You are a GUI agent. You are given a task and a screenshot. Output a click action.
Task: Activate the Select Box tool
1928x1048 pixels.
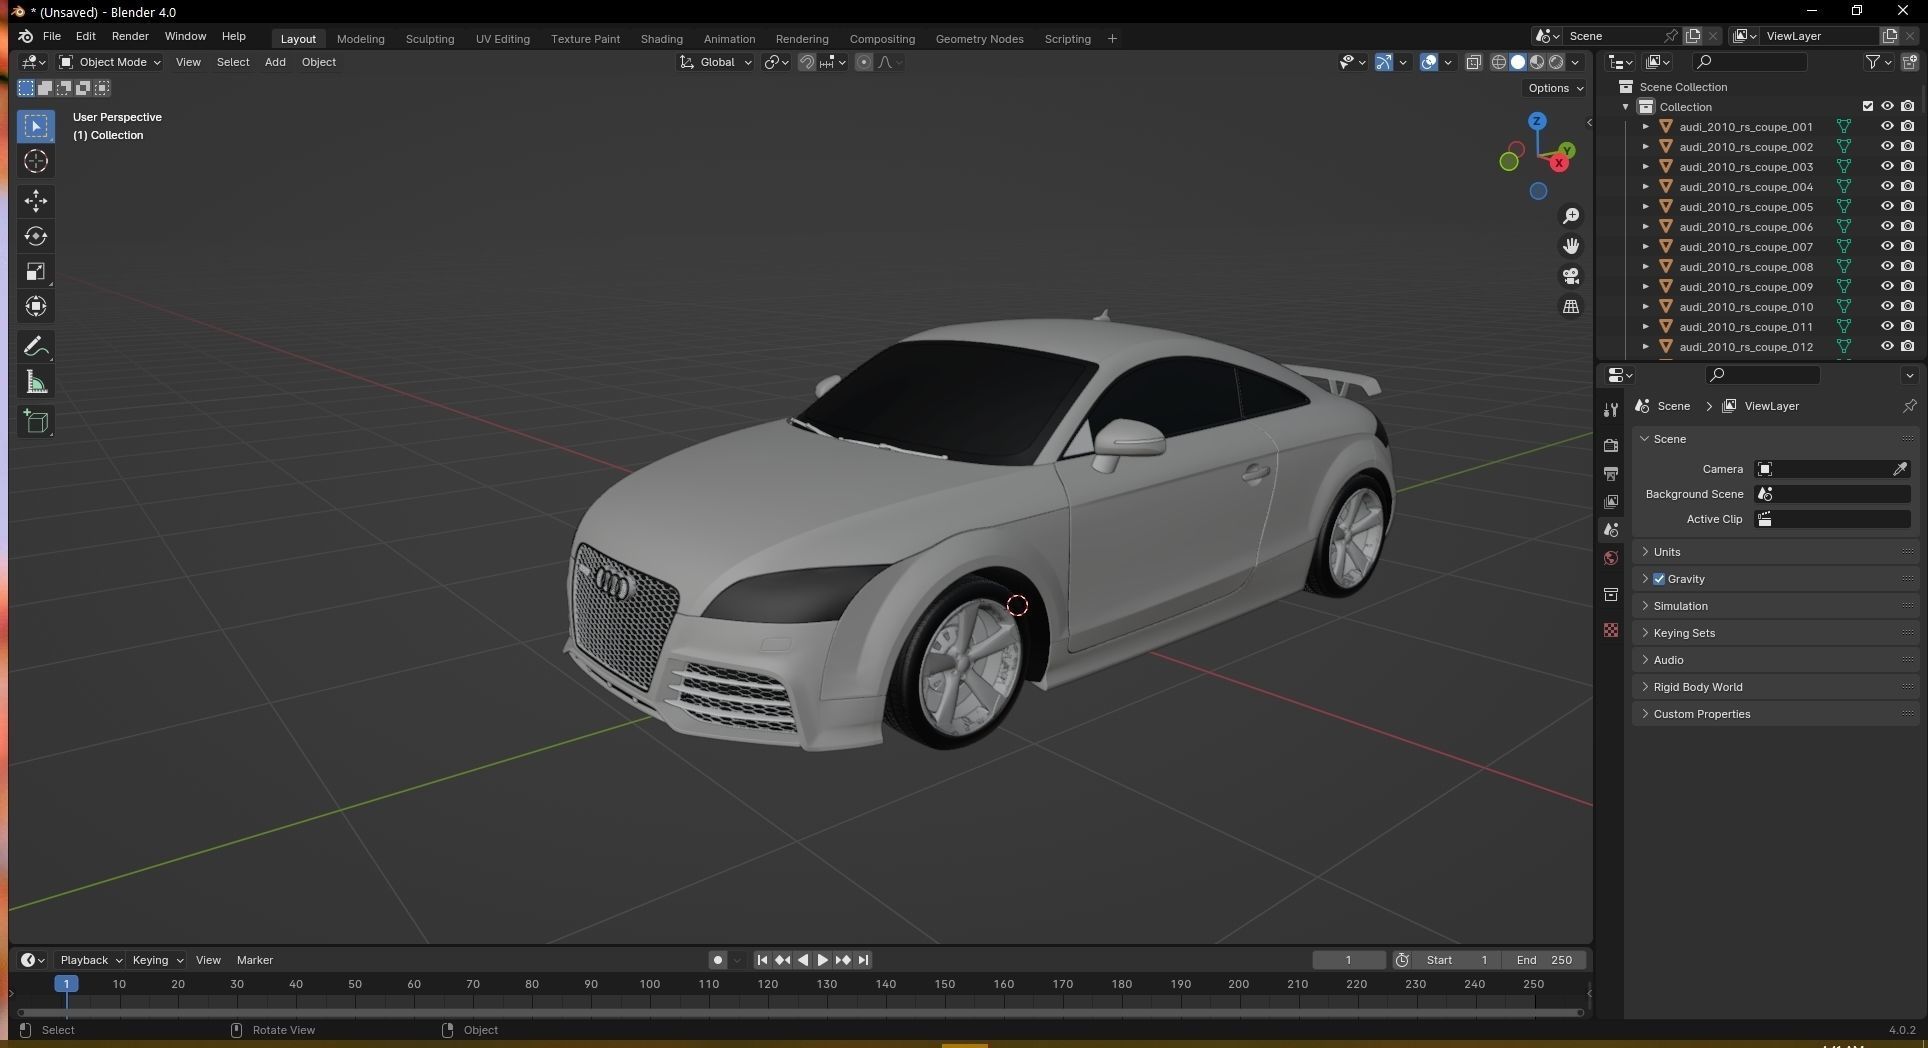(x=36, y=126)
